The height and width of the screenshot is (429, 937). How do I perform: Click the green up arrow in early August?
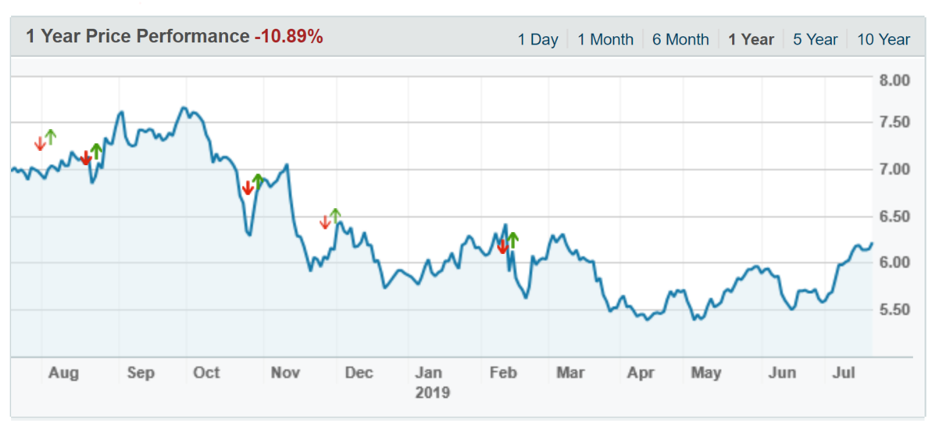coord(51,137)
